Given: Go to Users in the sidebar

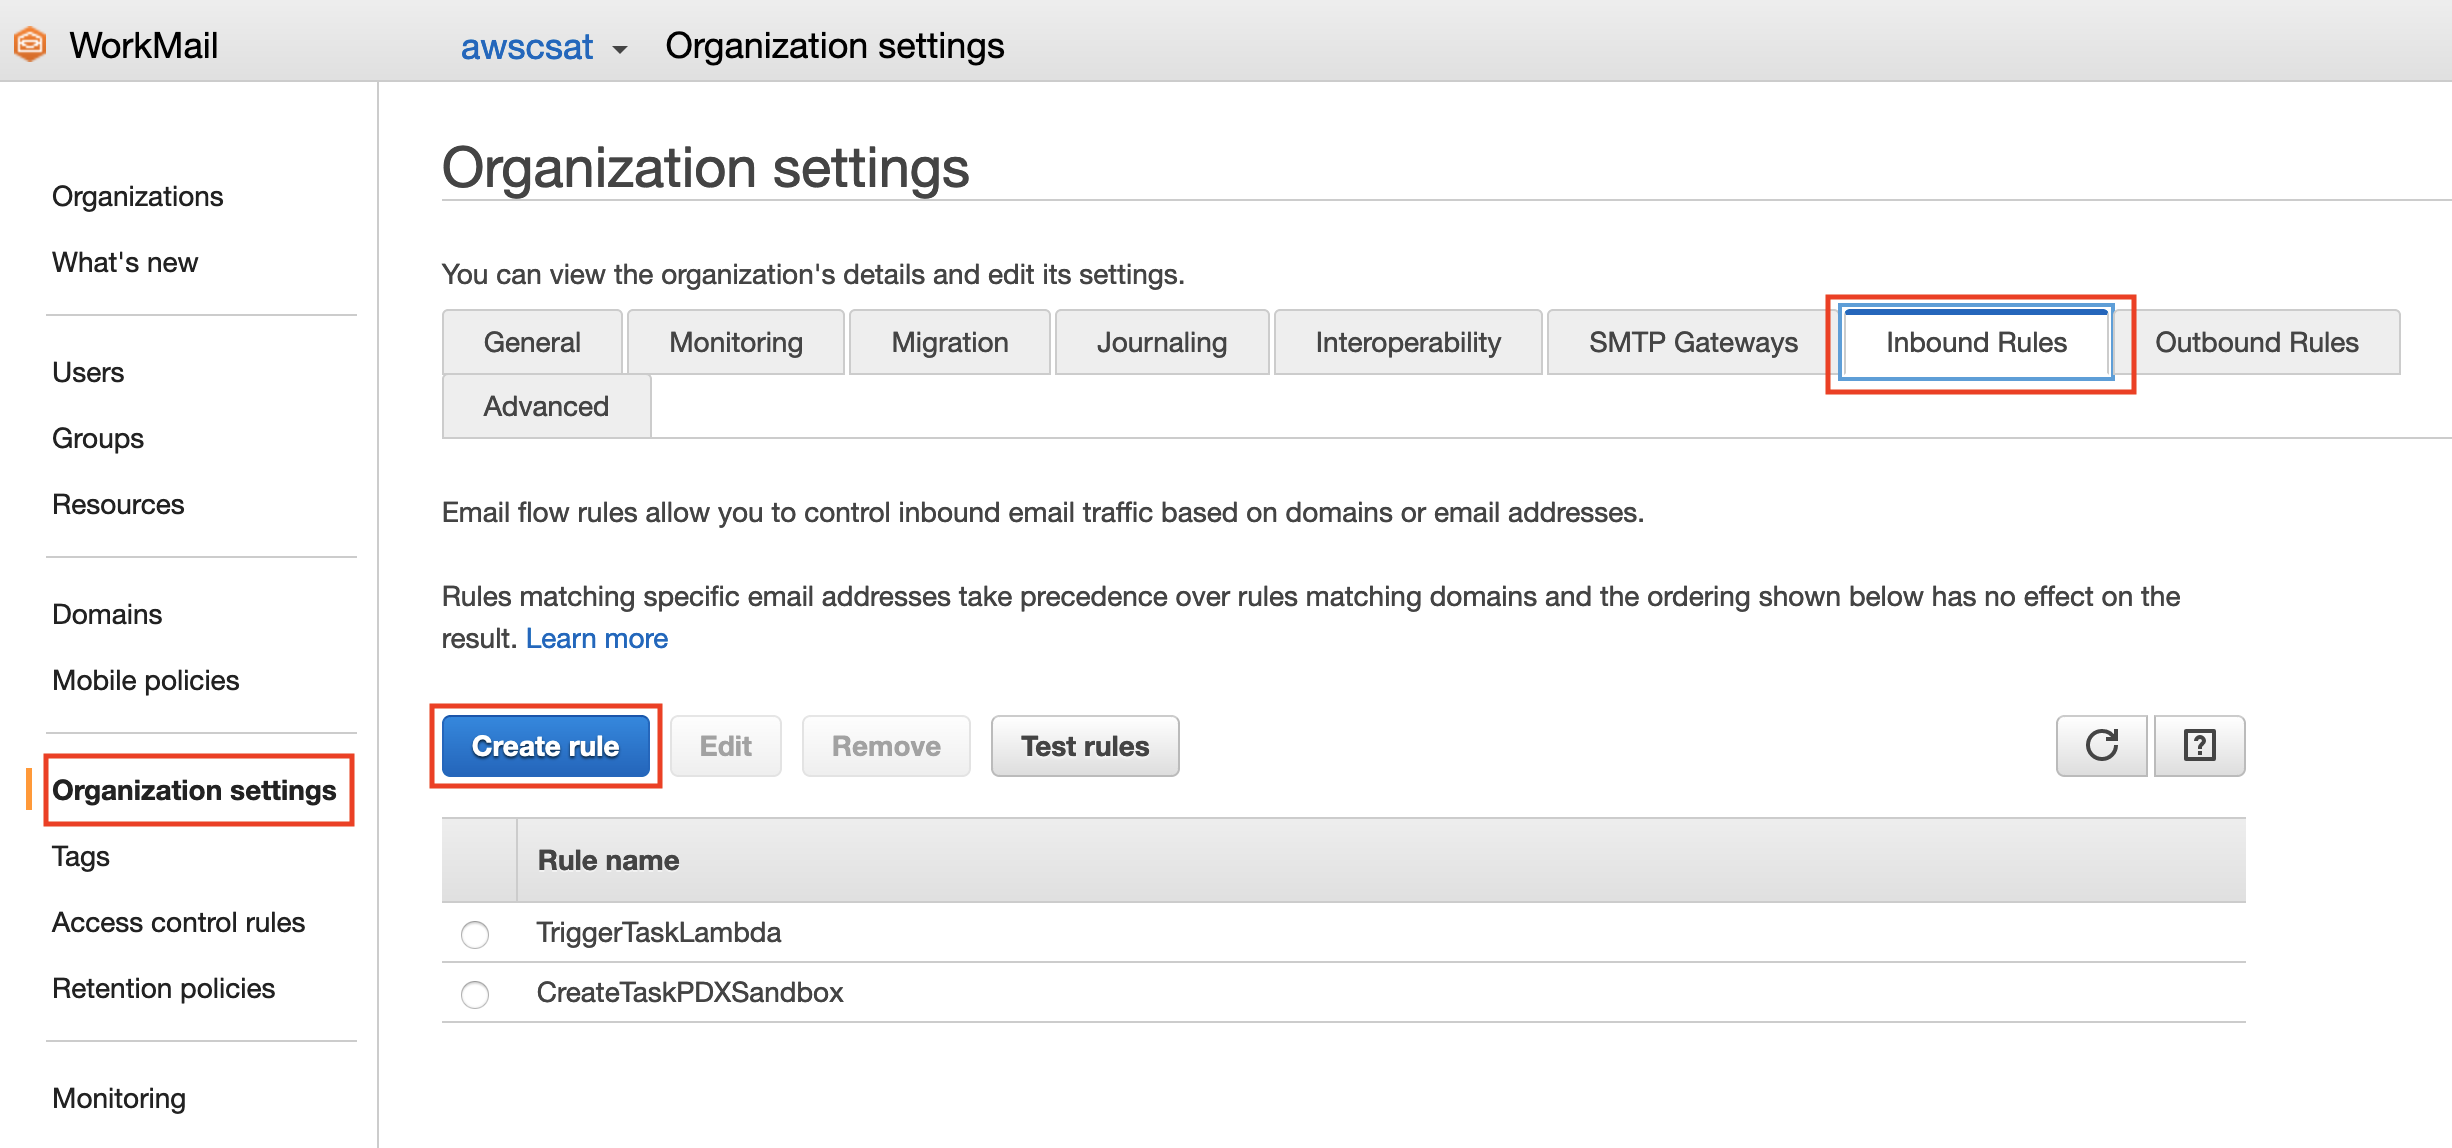Looking at the screenshot, I should pos(88,372).
